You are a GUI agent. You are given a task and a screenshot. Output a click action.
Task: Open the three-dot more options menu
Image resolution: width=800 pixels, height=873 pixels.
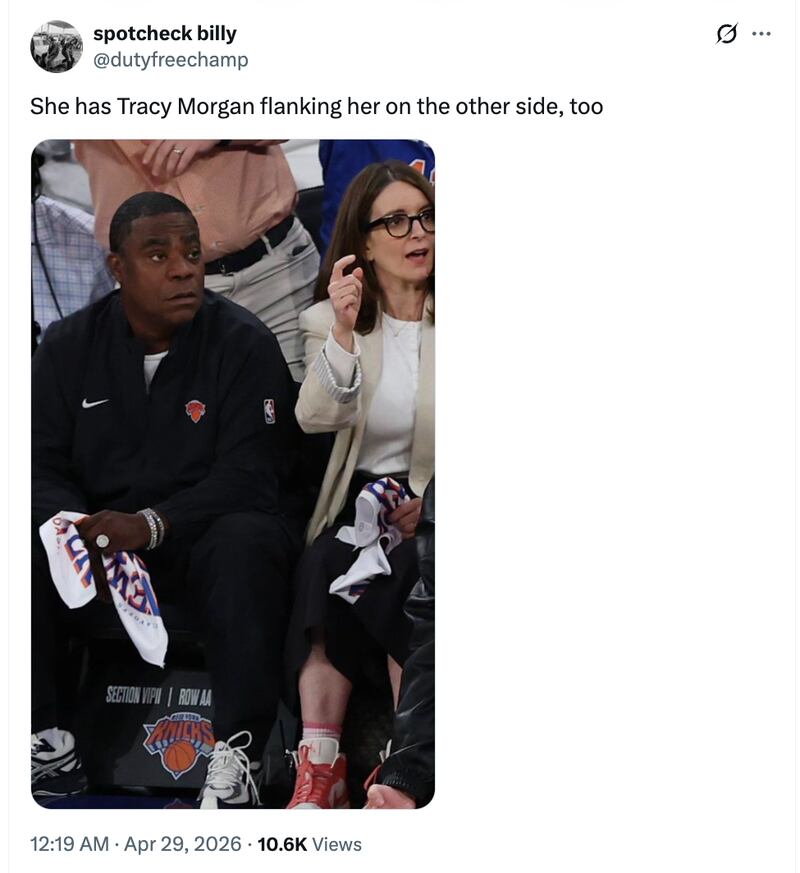tap(761, 34)
